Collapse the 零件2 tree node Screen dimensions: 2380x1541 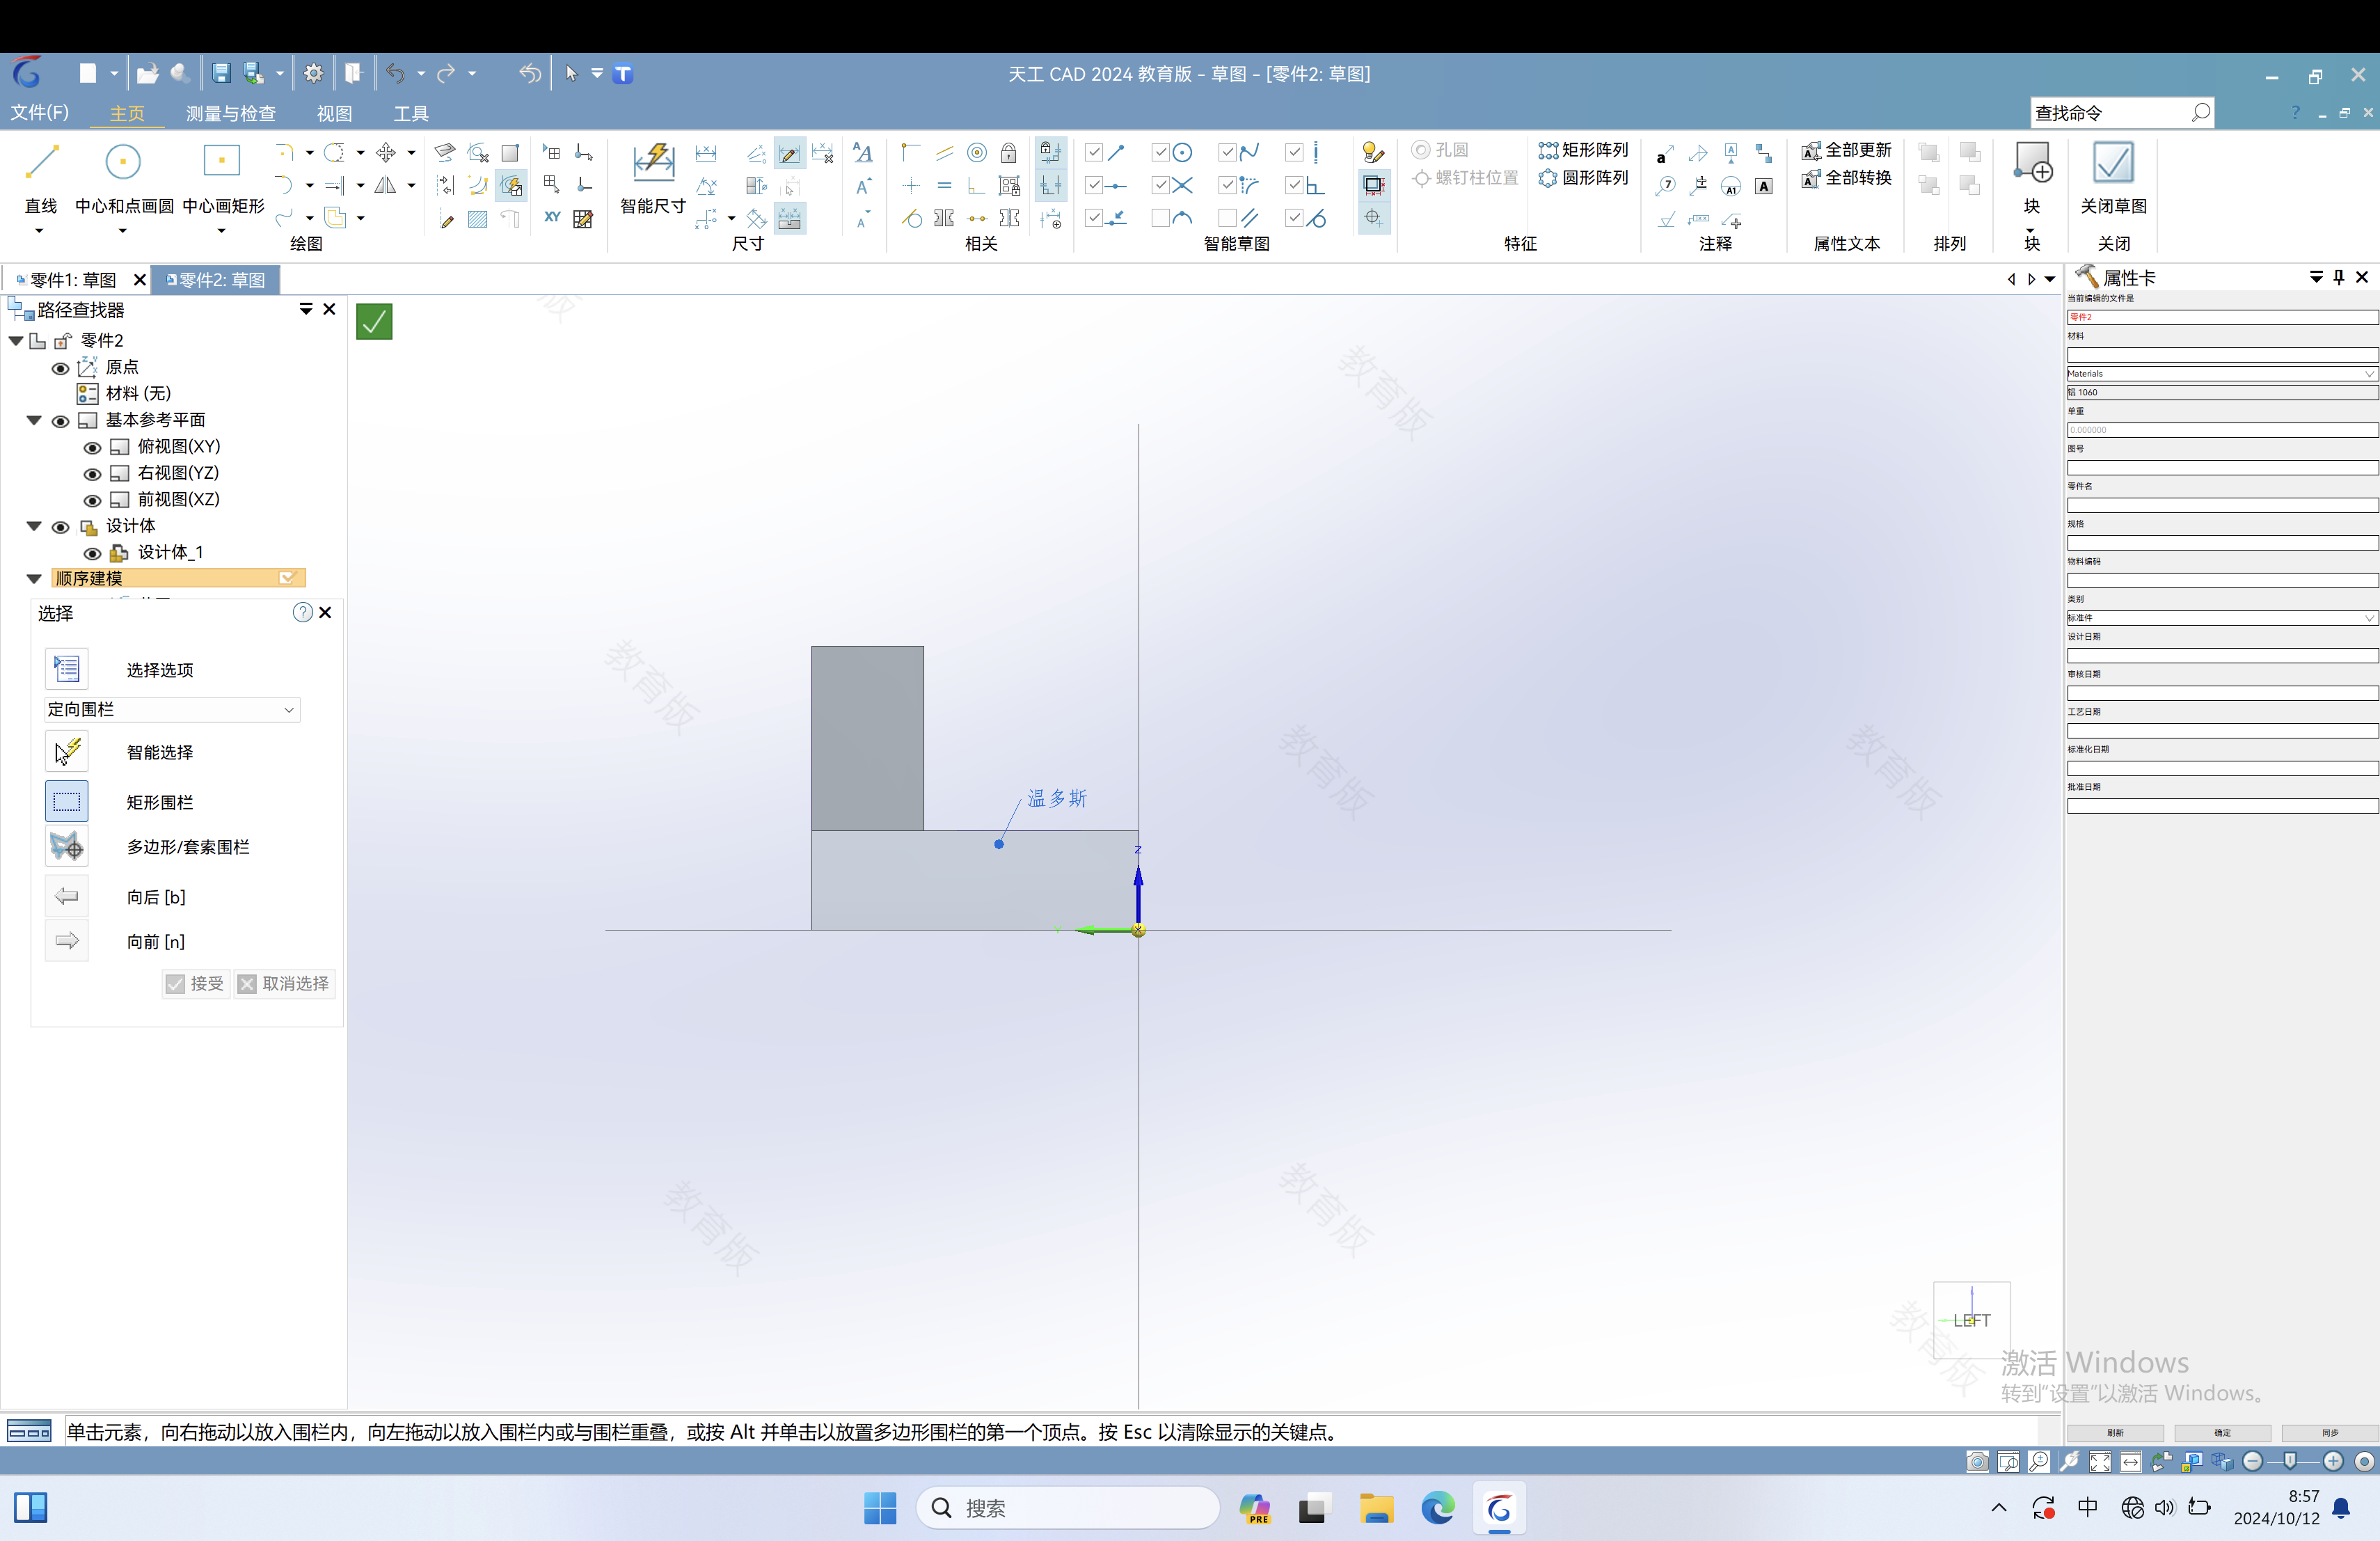point(16,341)
